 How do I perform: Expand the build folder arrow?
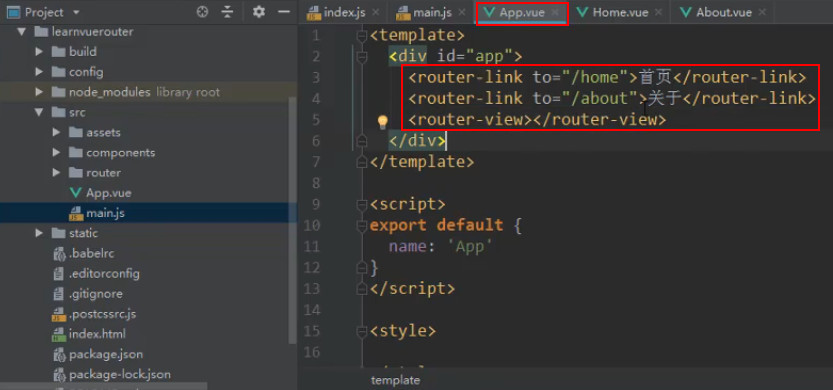(x=39, y=52)
